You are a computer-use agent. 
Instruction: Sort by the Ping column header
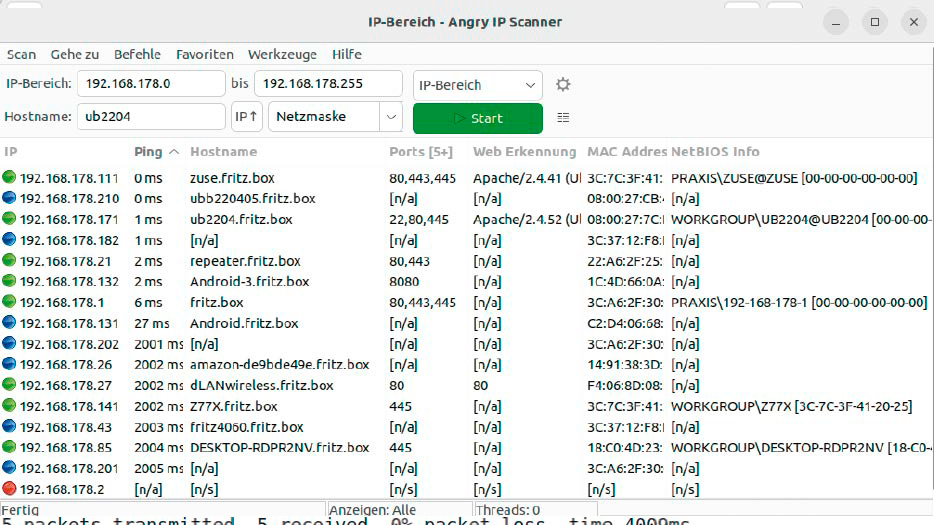pyautogui.click(x=156, y=152)
